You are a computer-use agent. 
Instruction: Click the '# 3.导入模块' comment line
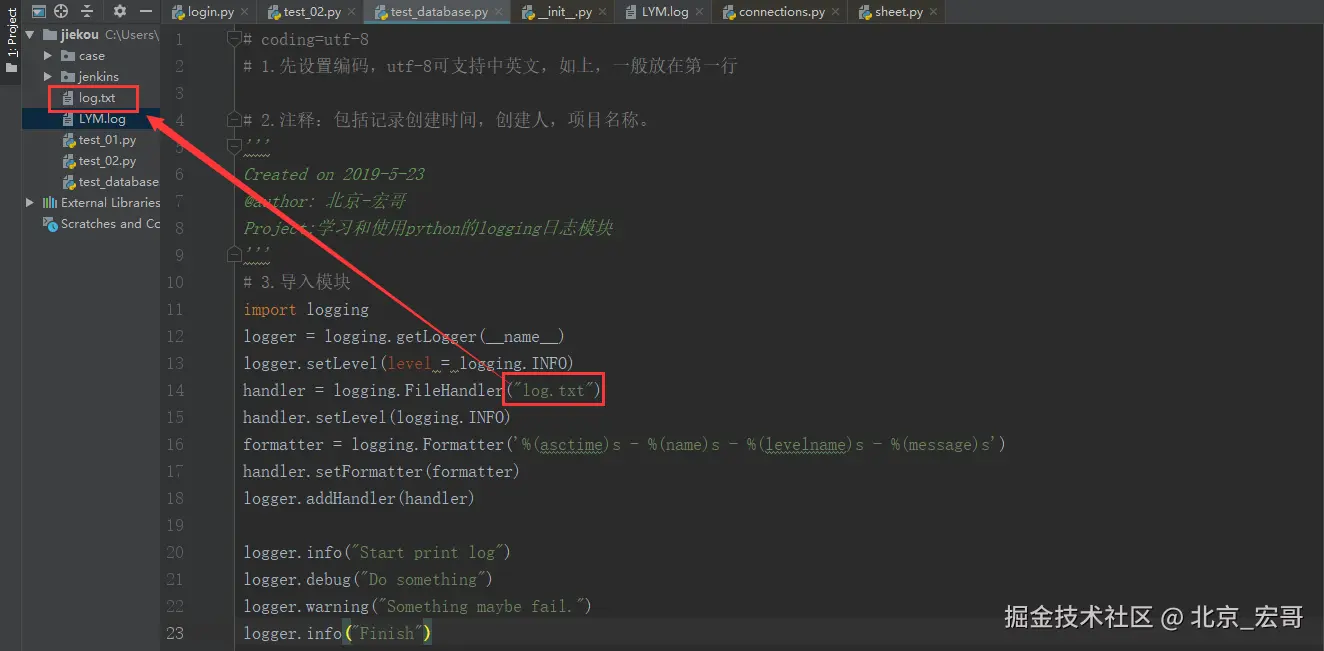pos(297,282)
